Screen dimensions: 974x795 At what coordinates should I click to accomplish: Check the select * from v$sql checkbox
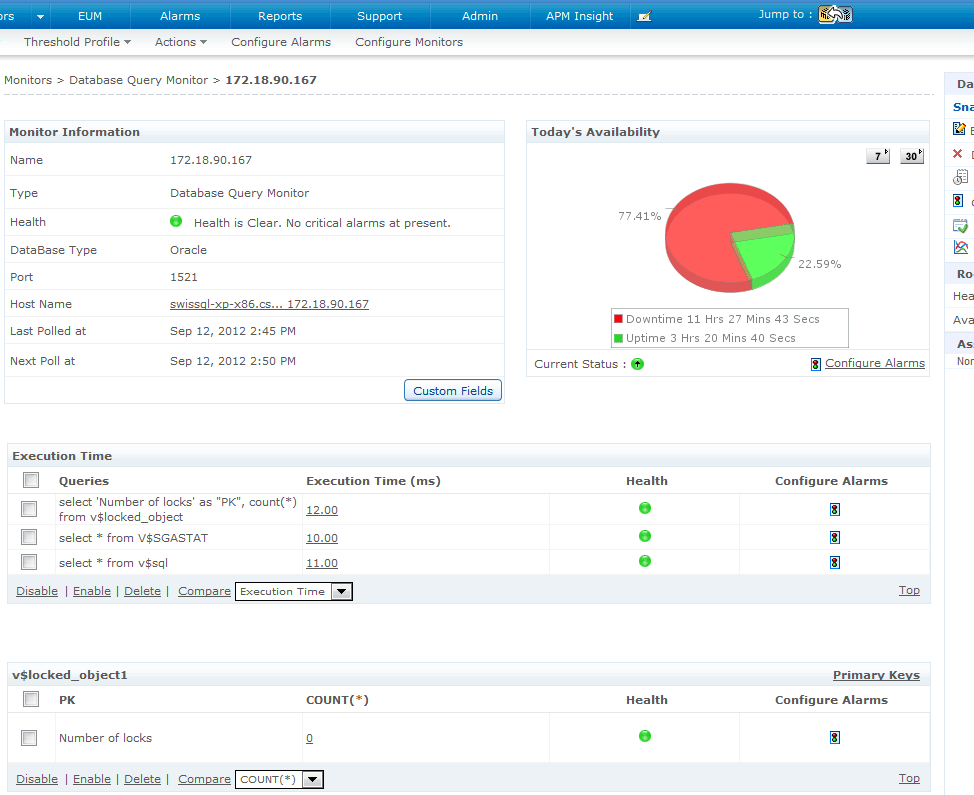(x=29, y=562)
